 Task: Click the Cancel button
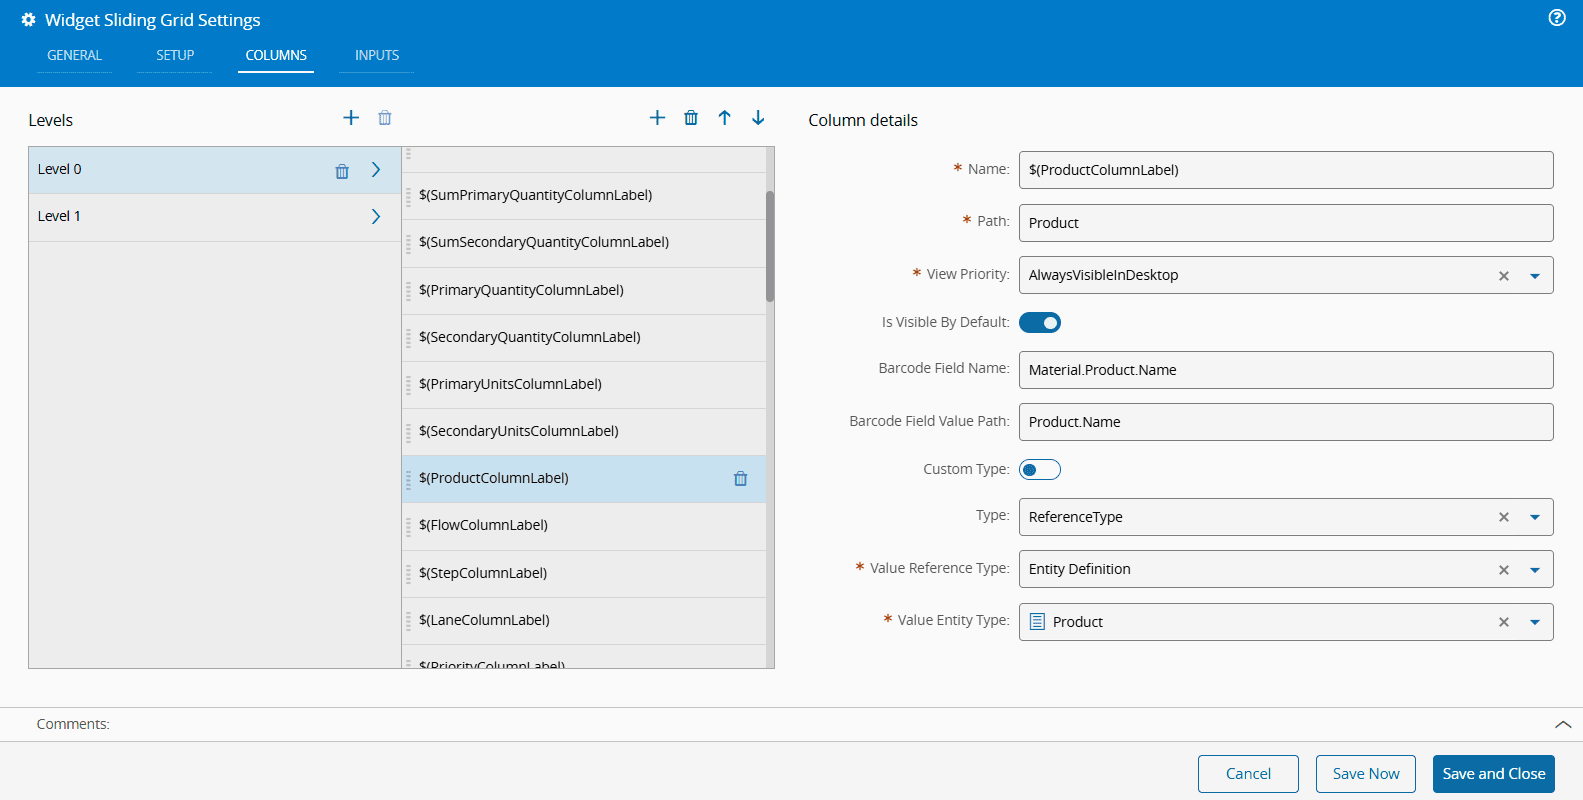[1248, 774]
